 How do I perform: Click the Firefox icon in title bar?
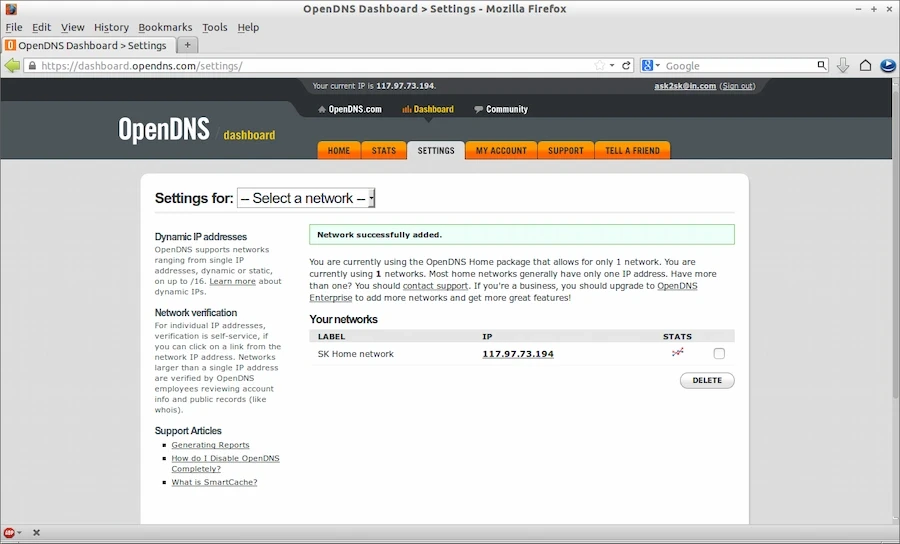pos(11,9)
